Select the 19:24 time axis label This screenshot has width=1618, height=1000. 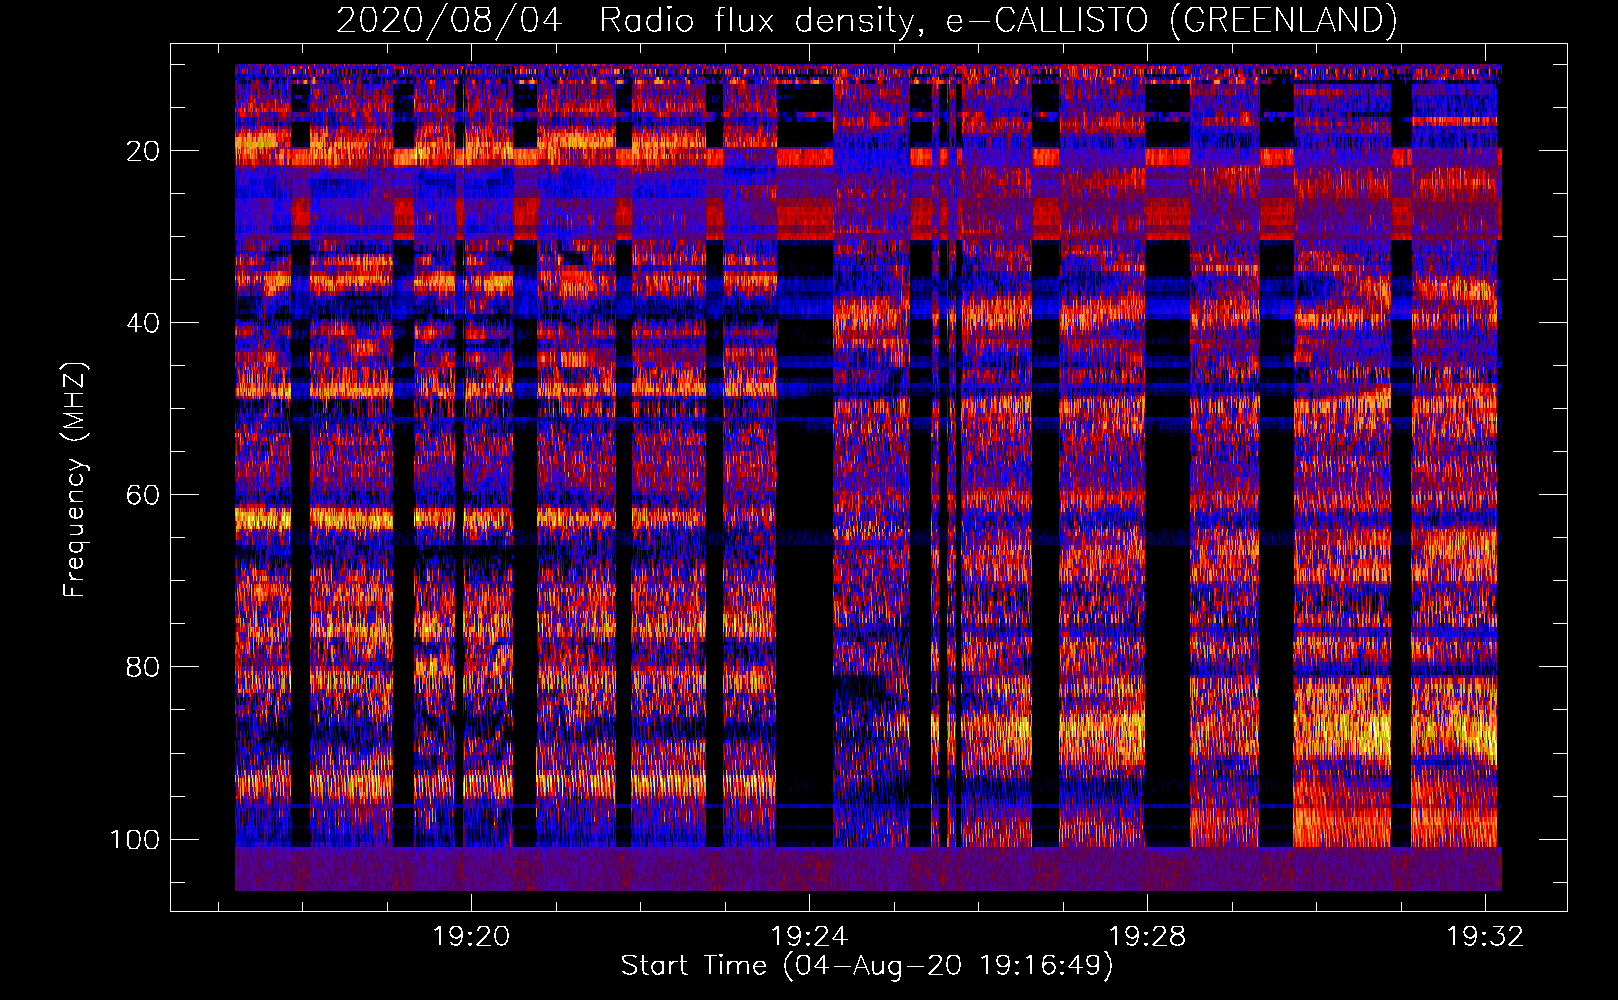click(x=809, y=936)
